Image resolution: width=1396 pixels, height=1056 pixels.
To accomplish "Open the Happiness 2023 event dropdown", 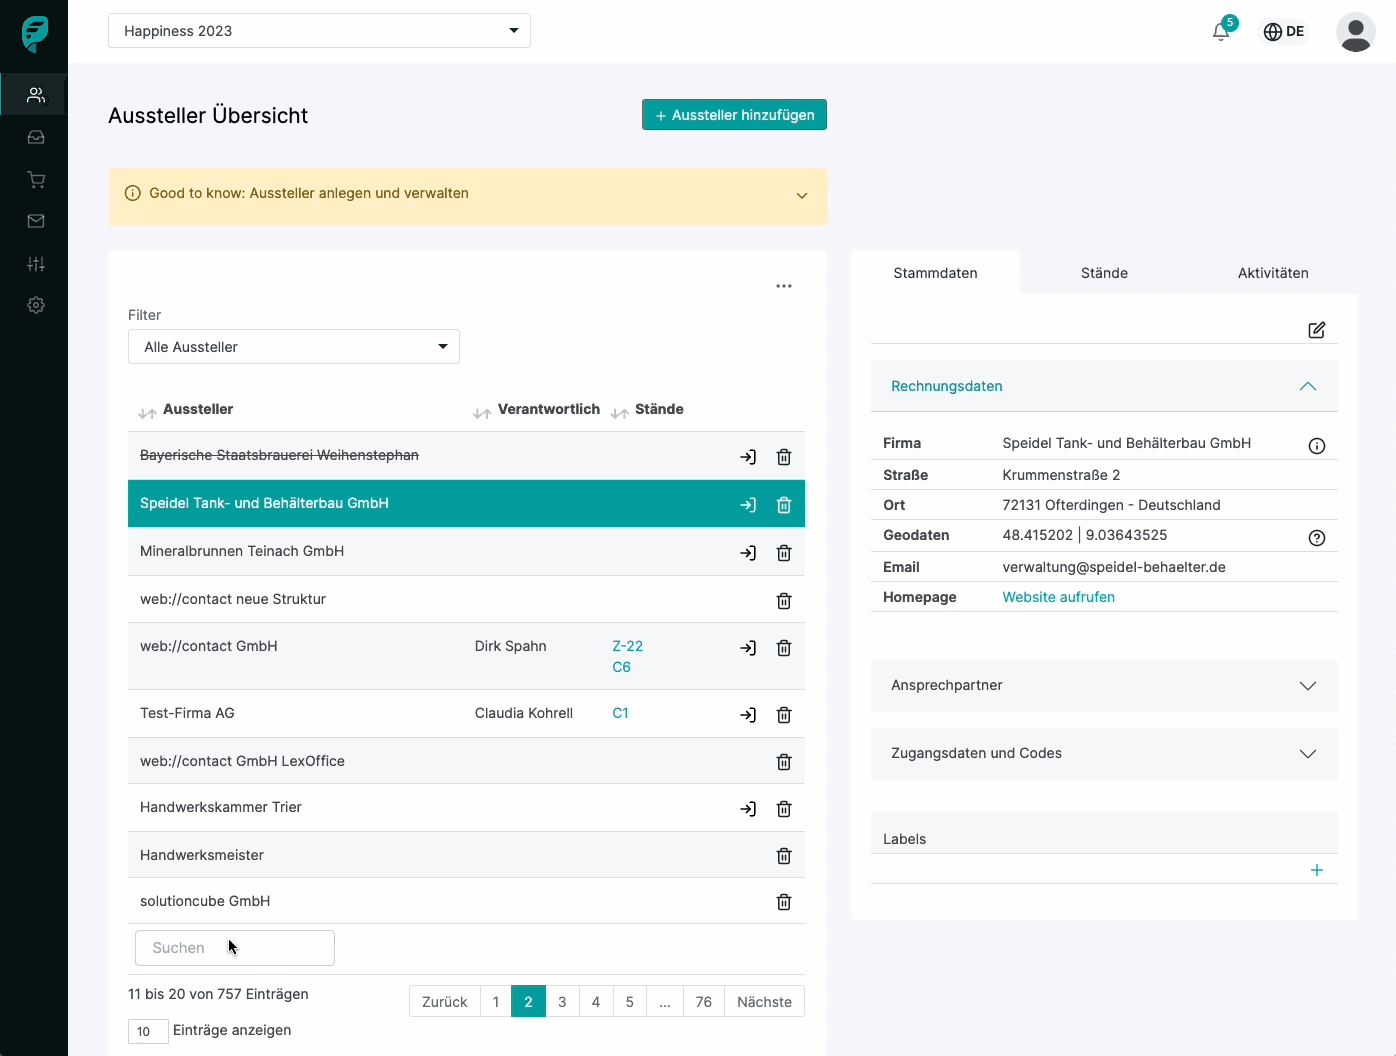I will (x=319, y=31).
